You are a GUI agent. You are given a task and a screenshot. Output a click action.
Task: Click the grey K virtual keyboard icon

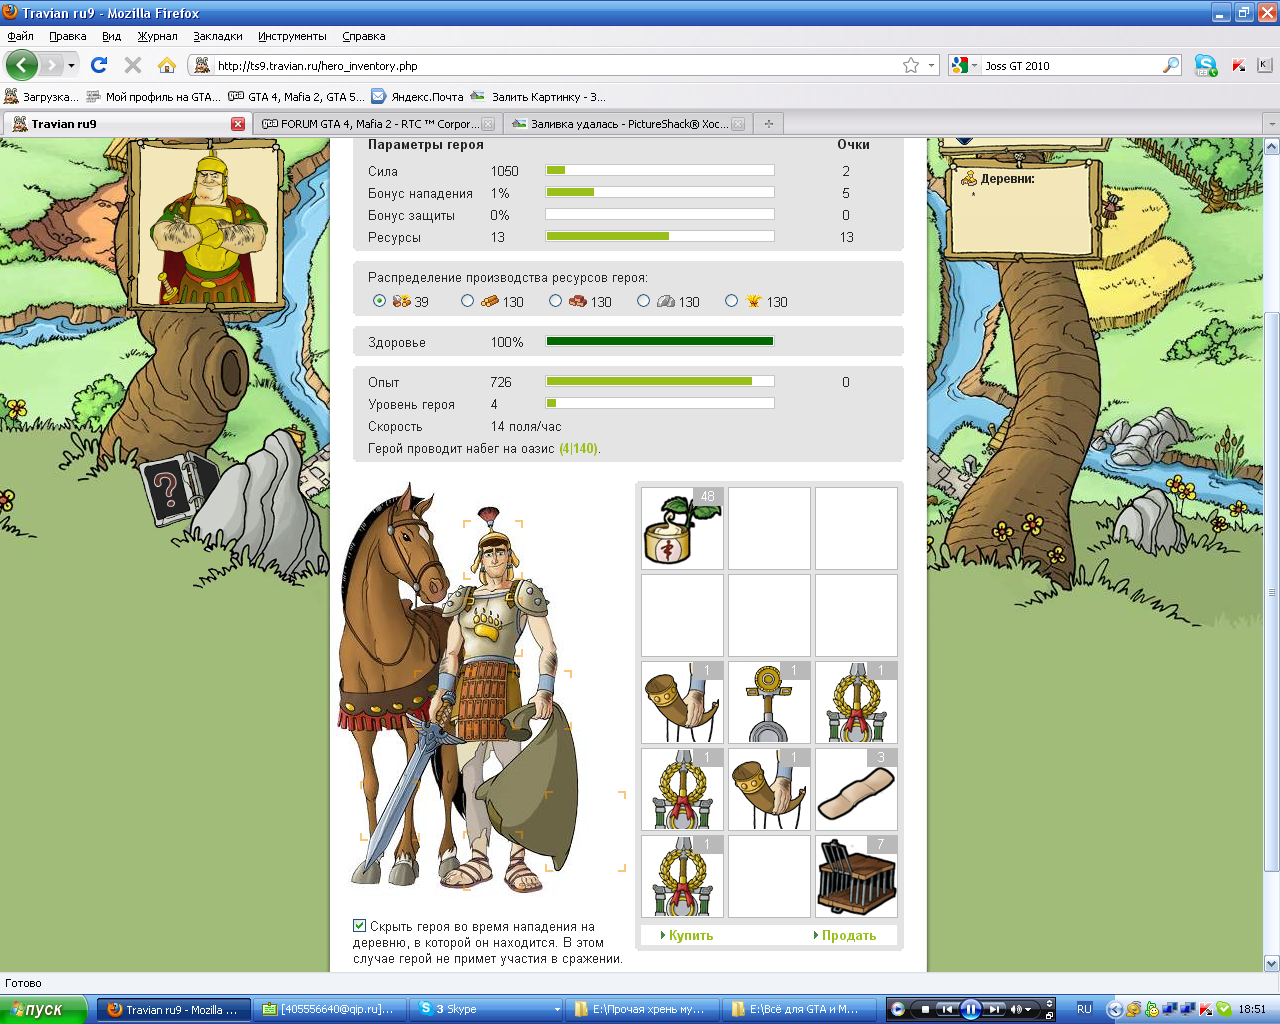(x=1264, y=65)
